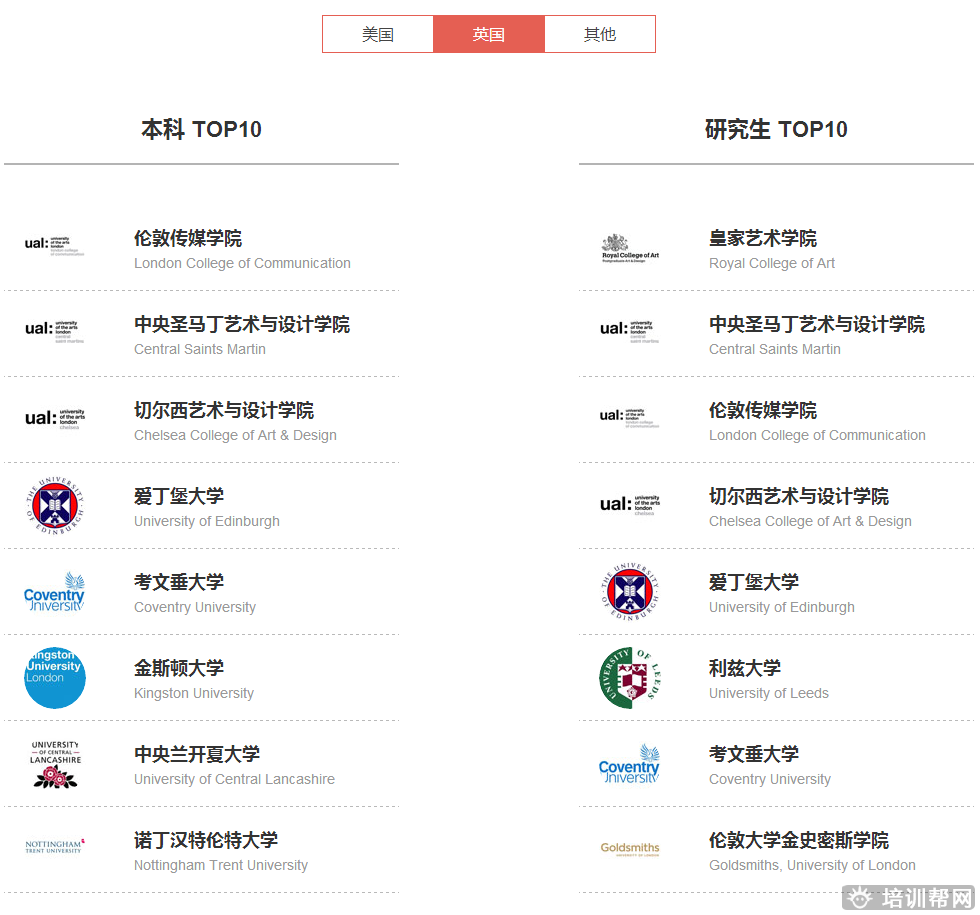This screenshot has height=915, width=980.
Task: Click the University of Leeds crest
Action: click(630, 678)
